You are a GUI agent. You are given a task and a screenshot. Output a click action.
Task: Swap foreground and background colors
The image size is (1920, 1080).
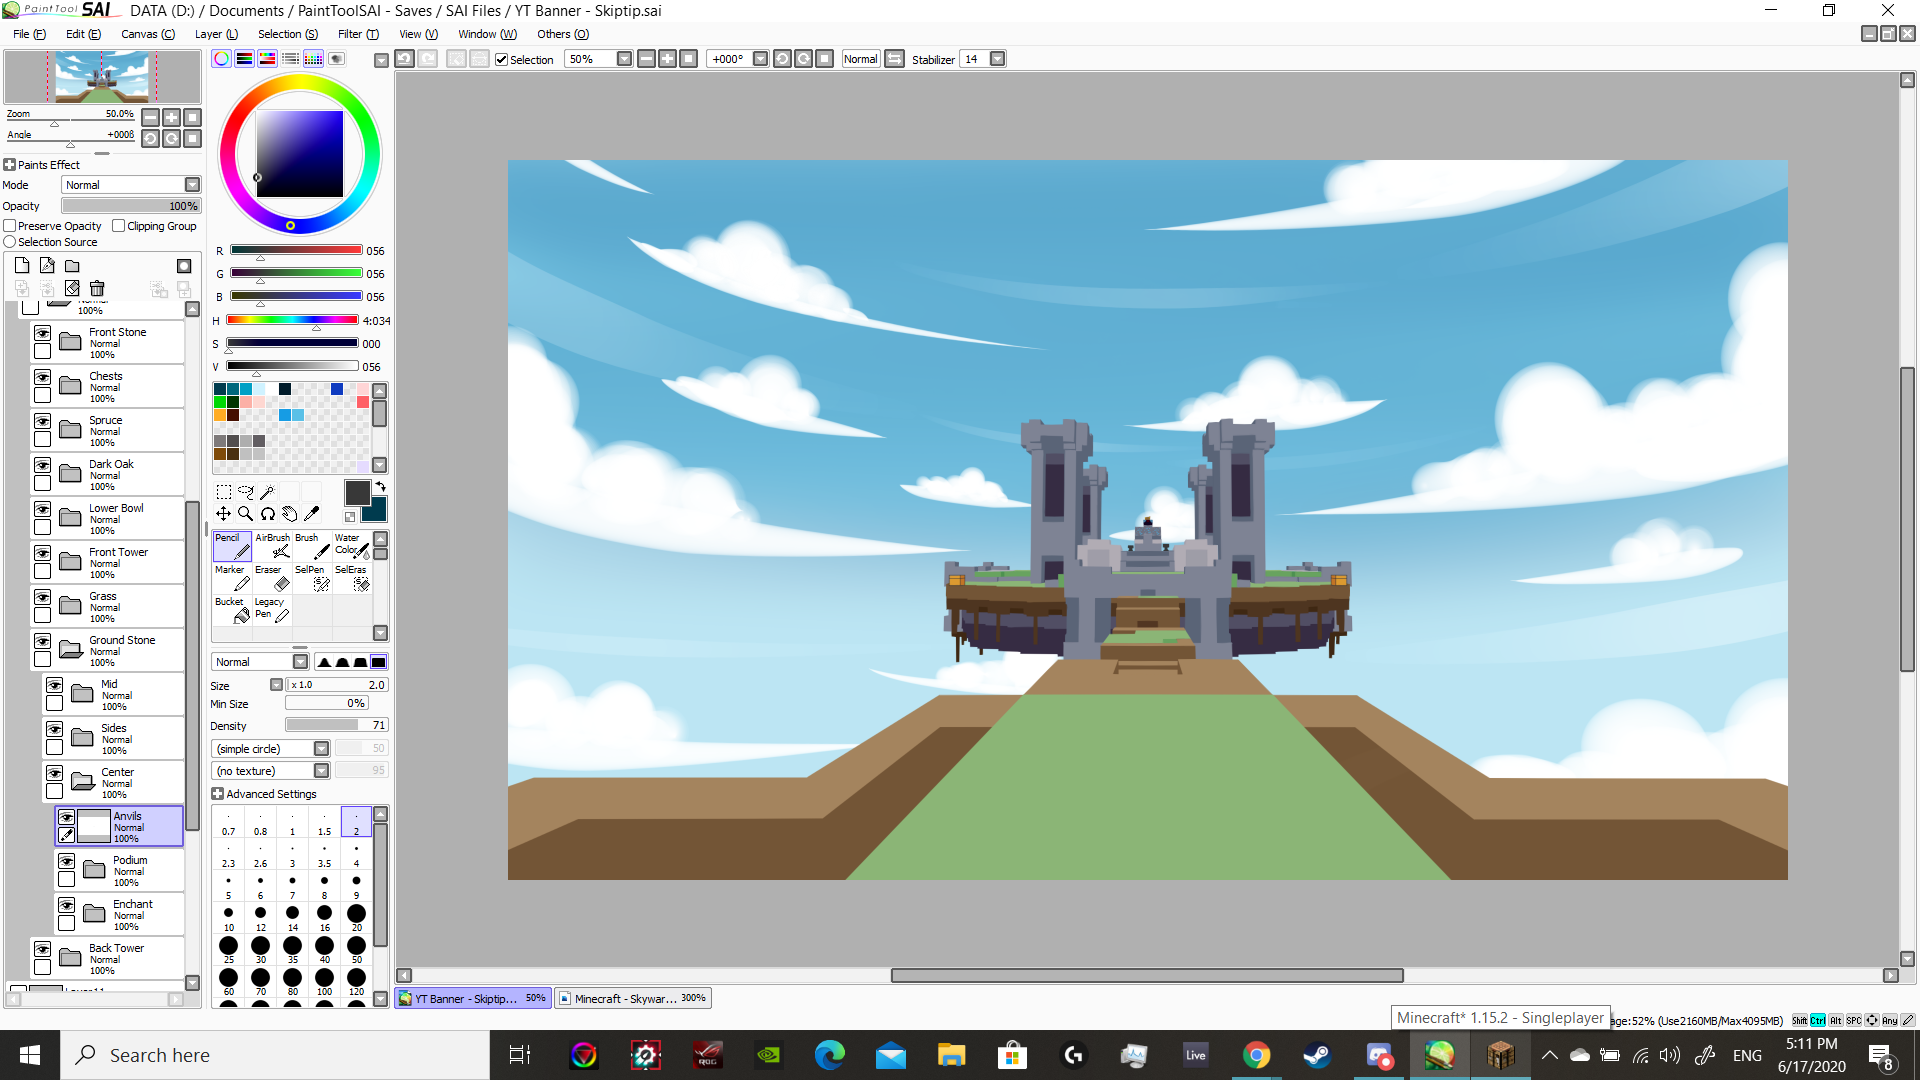(380, 487)
